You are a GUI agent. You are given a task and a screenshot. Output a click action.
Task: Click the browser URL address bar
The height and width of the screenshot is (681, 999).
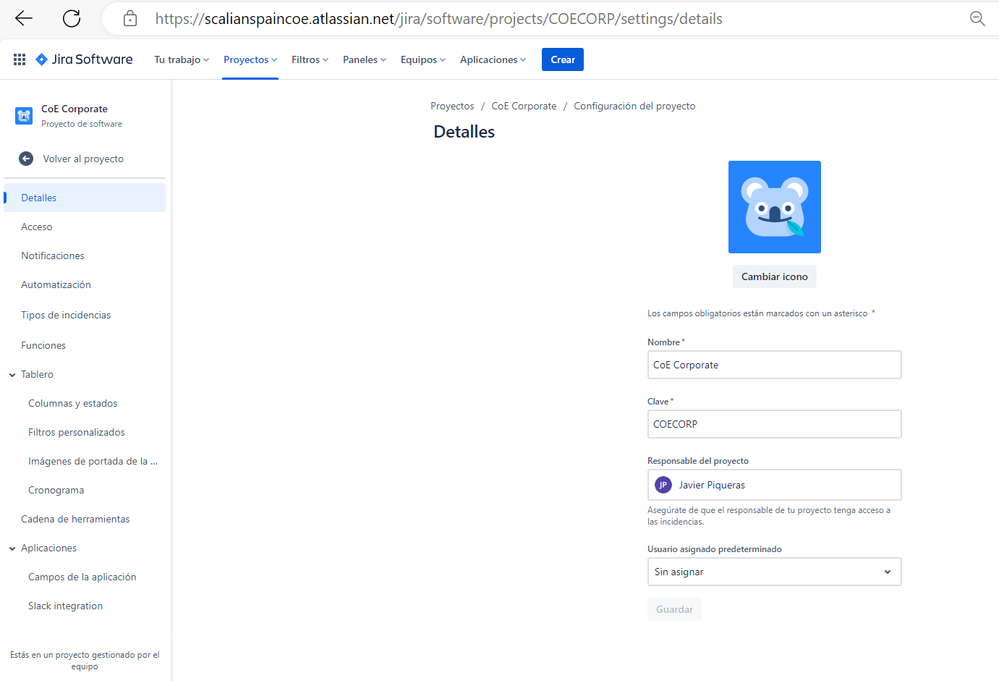pyautogui.click(x=438, y=18)
